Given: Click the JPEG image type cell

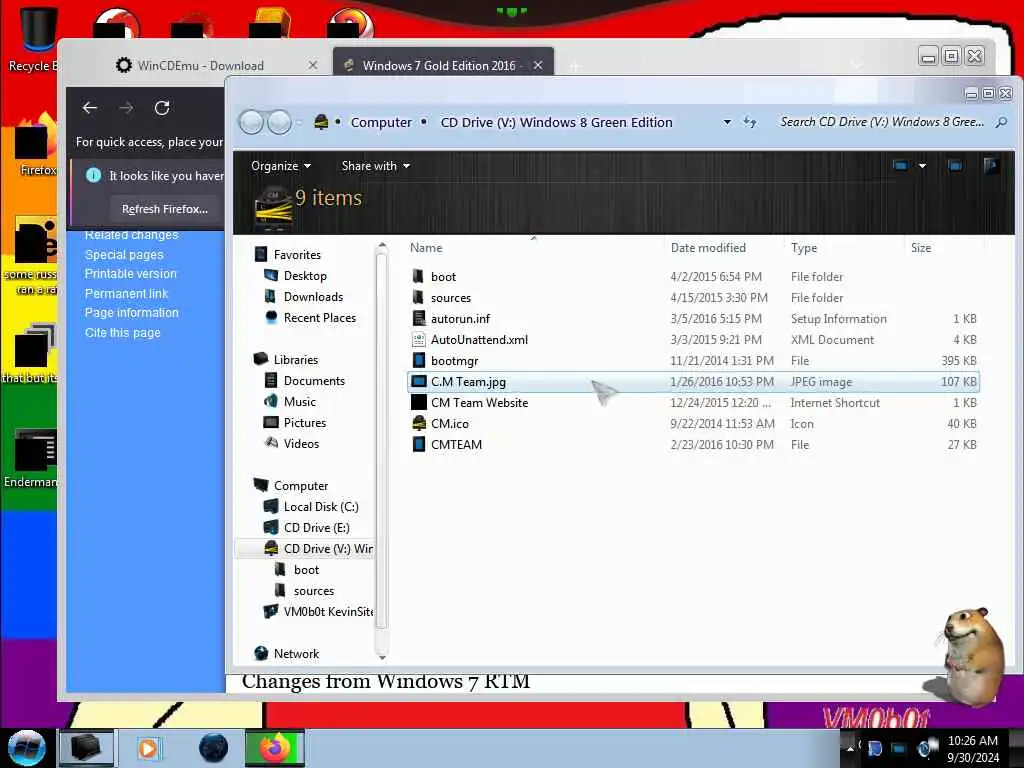Looking at the screenshot, I should 821,381.
